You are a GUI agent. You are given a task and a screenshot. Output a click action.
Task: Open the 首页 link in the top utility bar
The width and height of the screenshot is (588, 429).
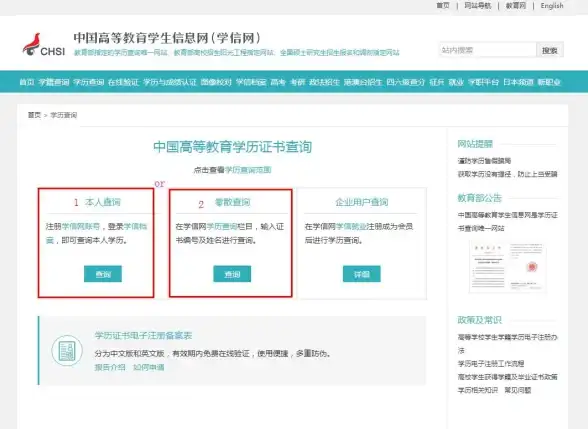coord(442,6)
